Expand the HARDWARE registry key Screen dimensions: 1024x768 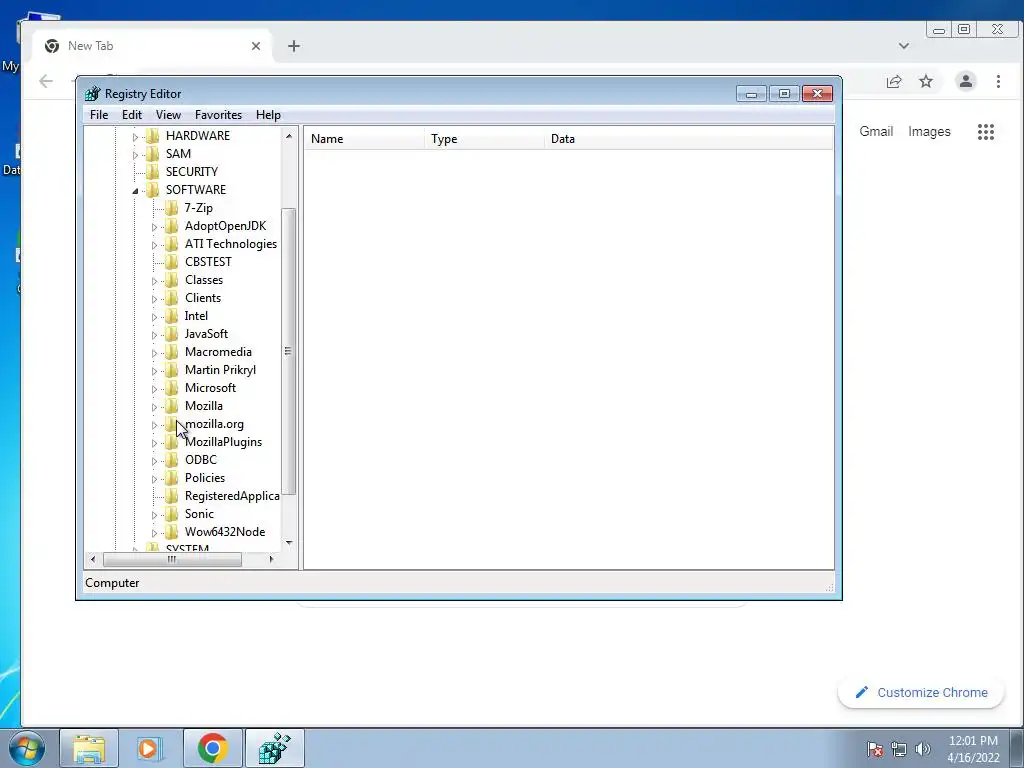click(x=135, y=137)
